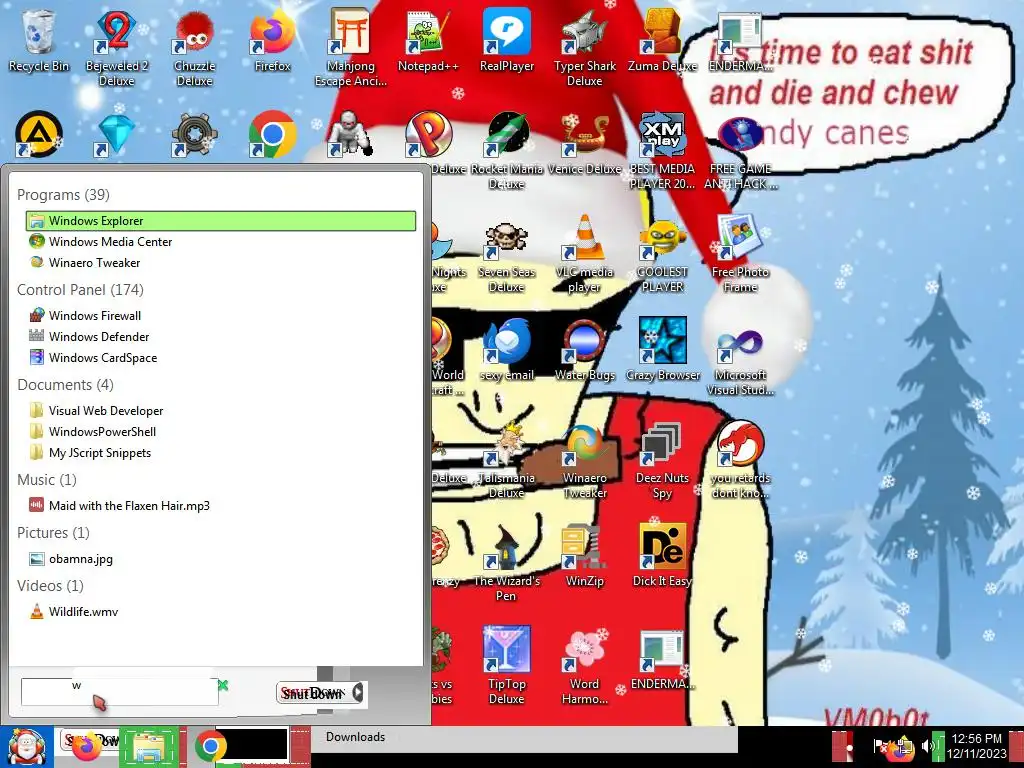
Task: Open the XMPlay BEST MEDIA PLAYER shortcut
Action: pos(662,150)
